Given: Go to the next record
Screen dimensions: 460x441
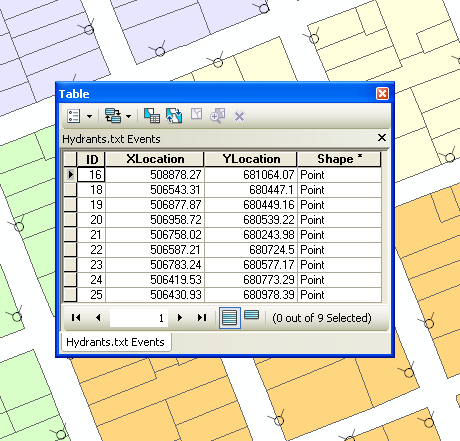Looking at the screenshot, I should [180, 318].
